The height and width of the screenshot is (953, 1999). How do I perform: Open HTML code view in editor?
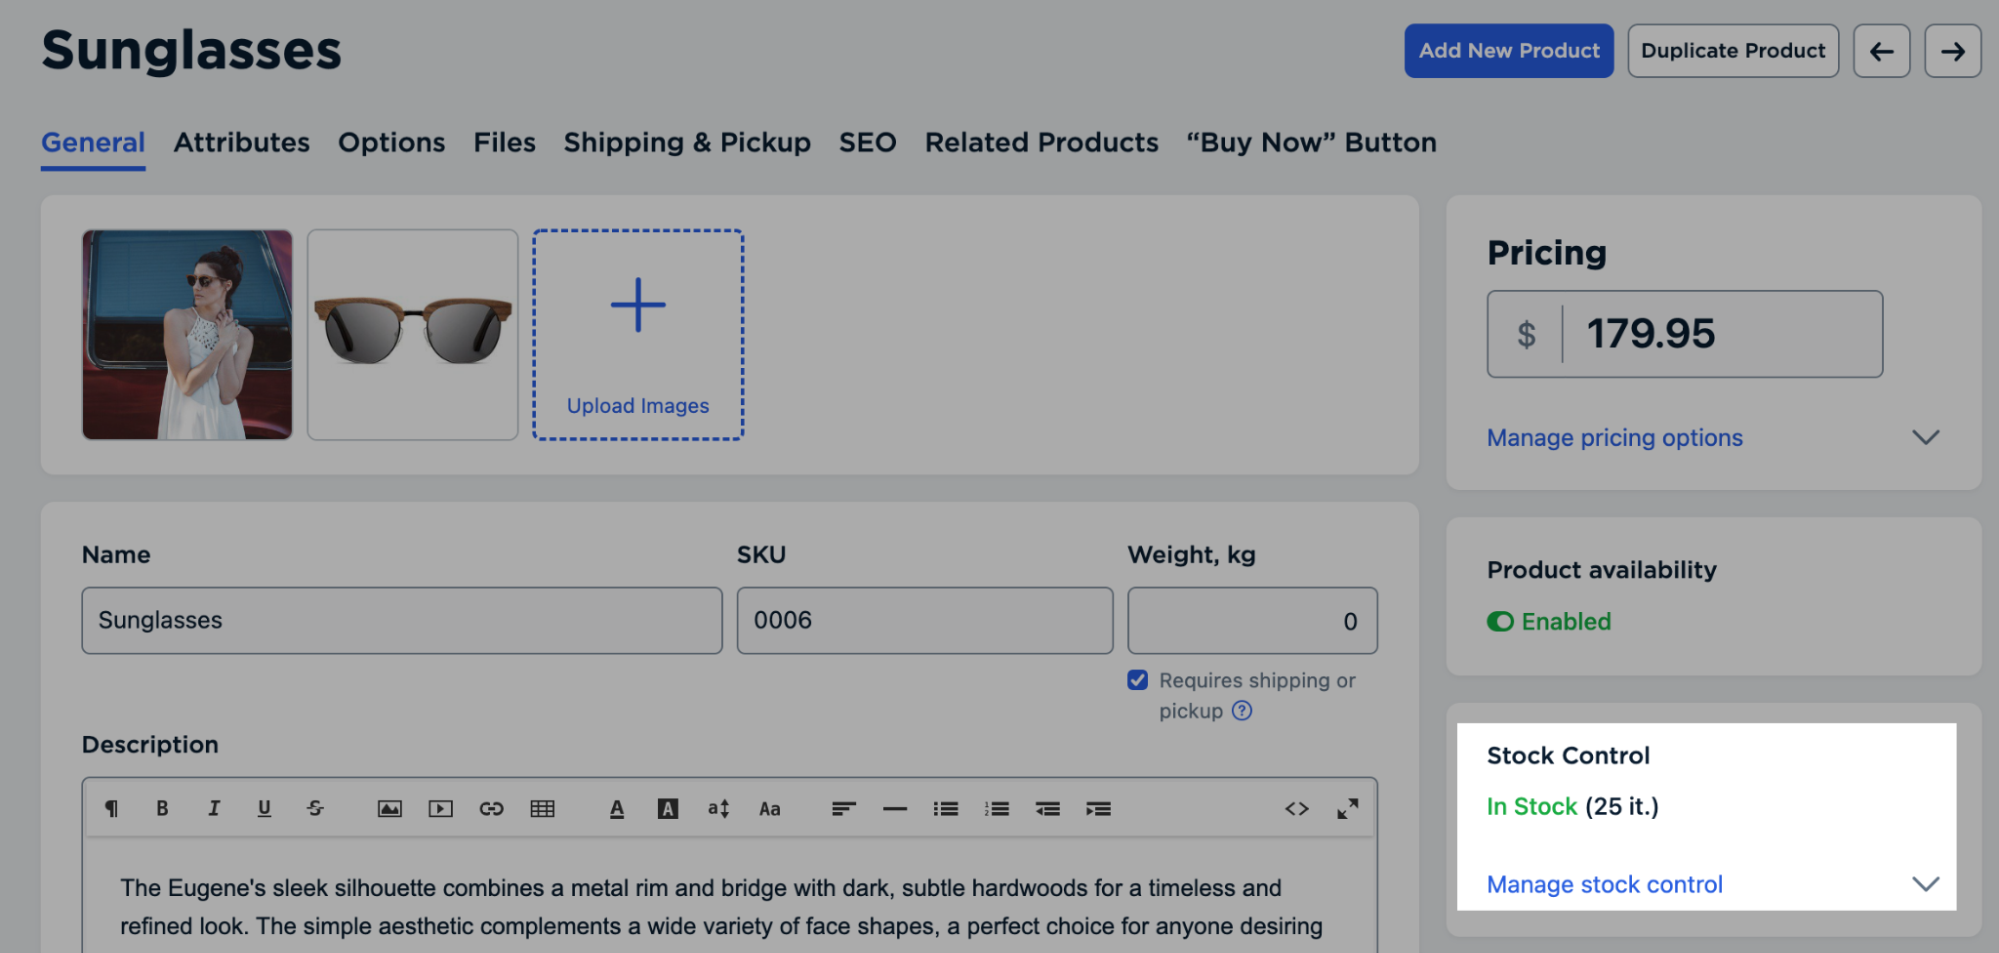(1296, 809)
